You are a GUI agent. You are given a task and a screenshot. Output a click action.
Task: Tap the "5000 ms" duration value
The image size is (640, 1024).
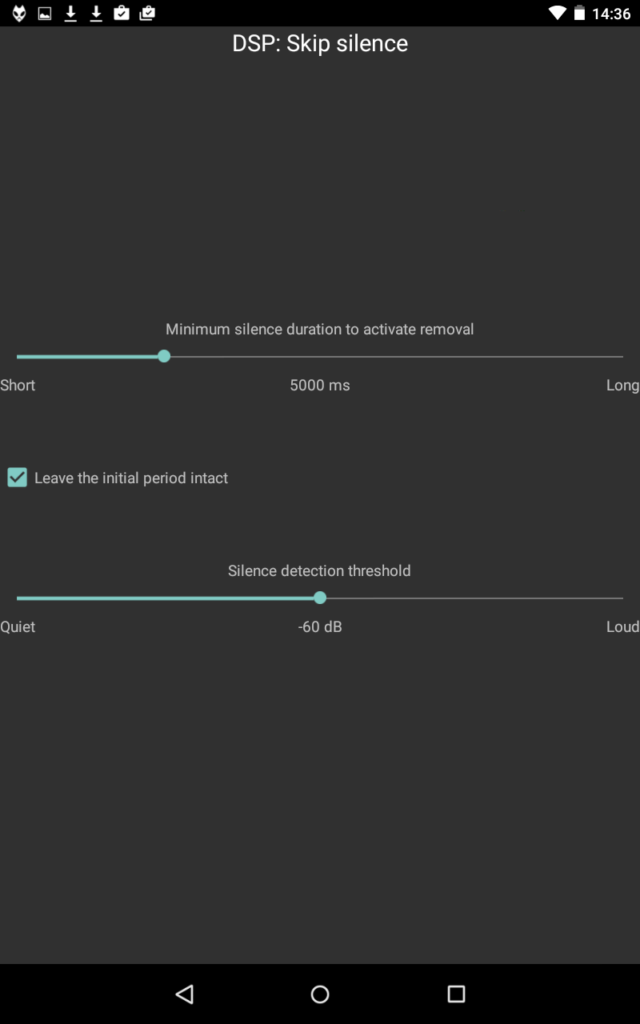click(320, 385)
